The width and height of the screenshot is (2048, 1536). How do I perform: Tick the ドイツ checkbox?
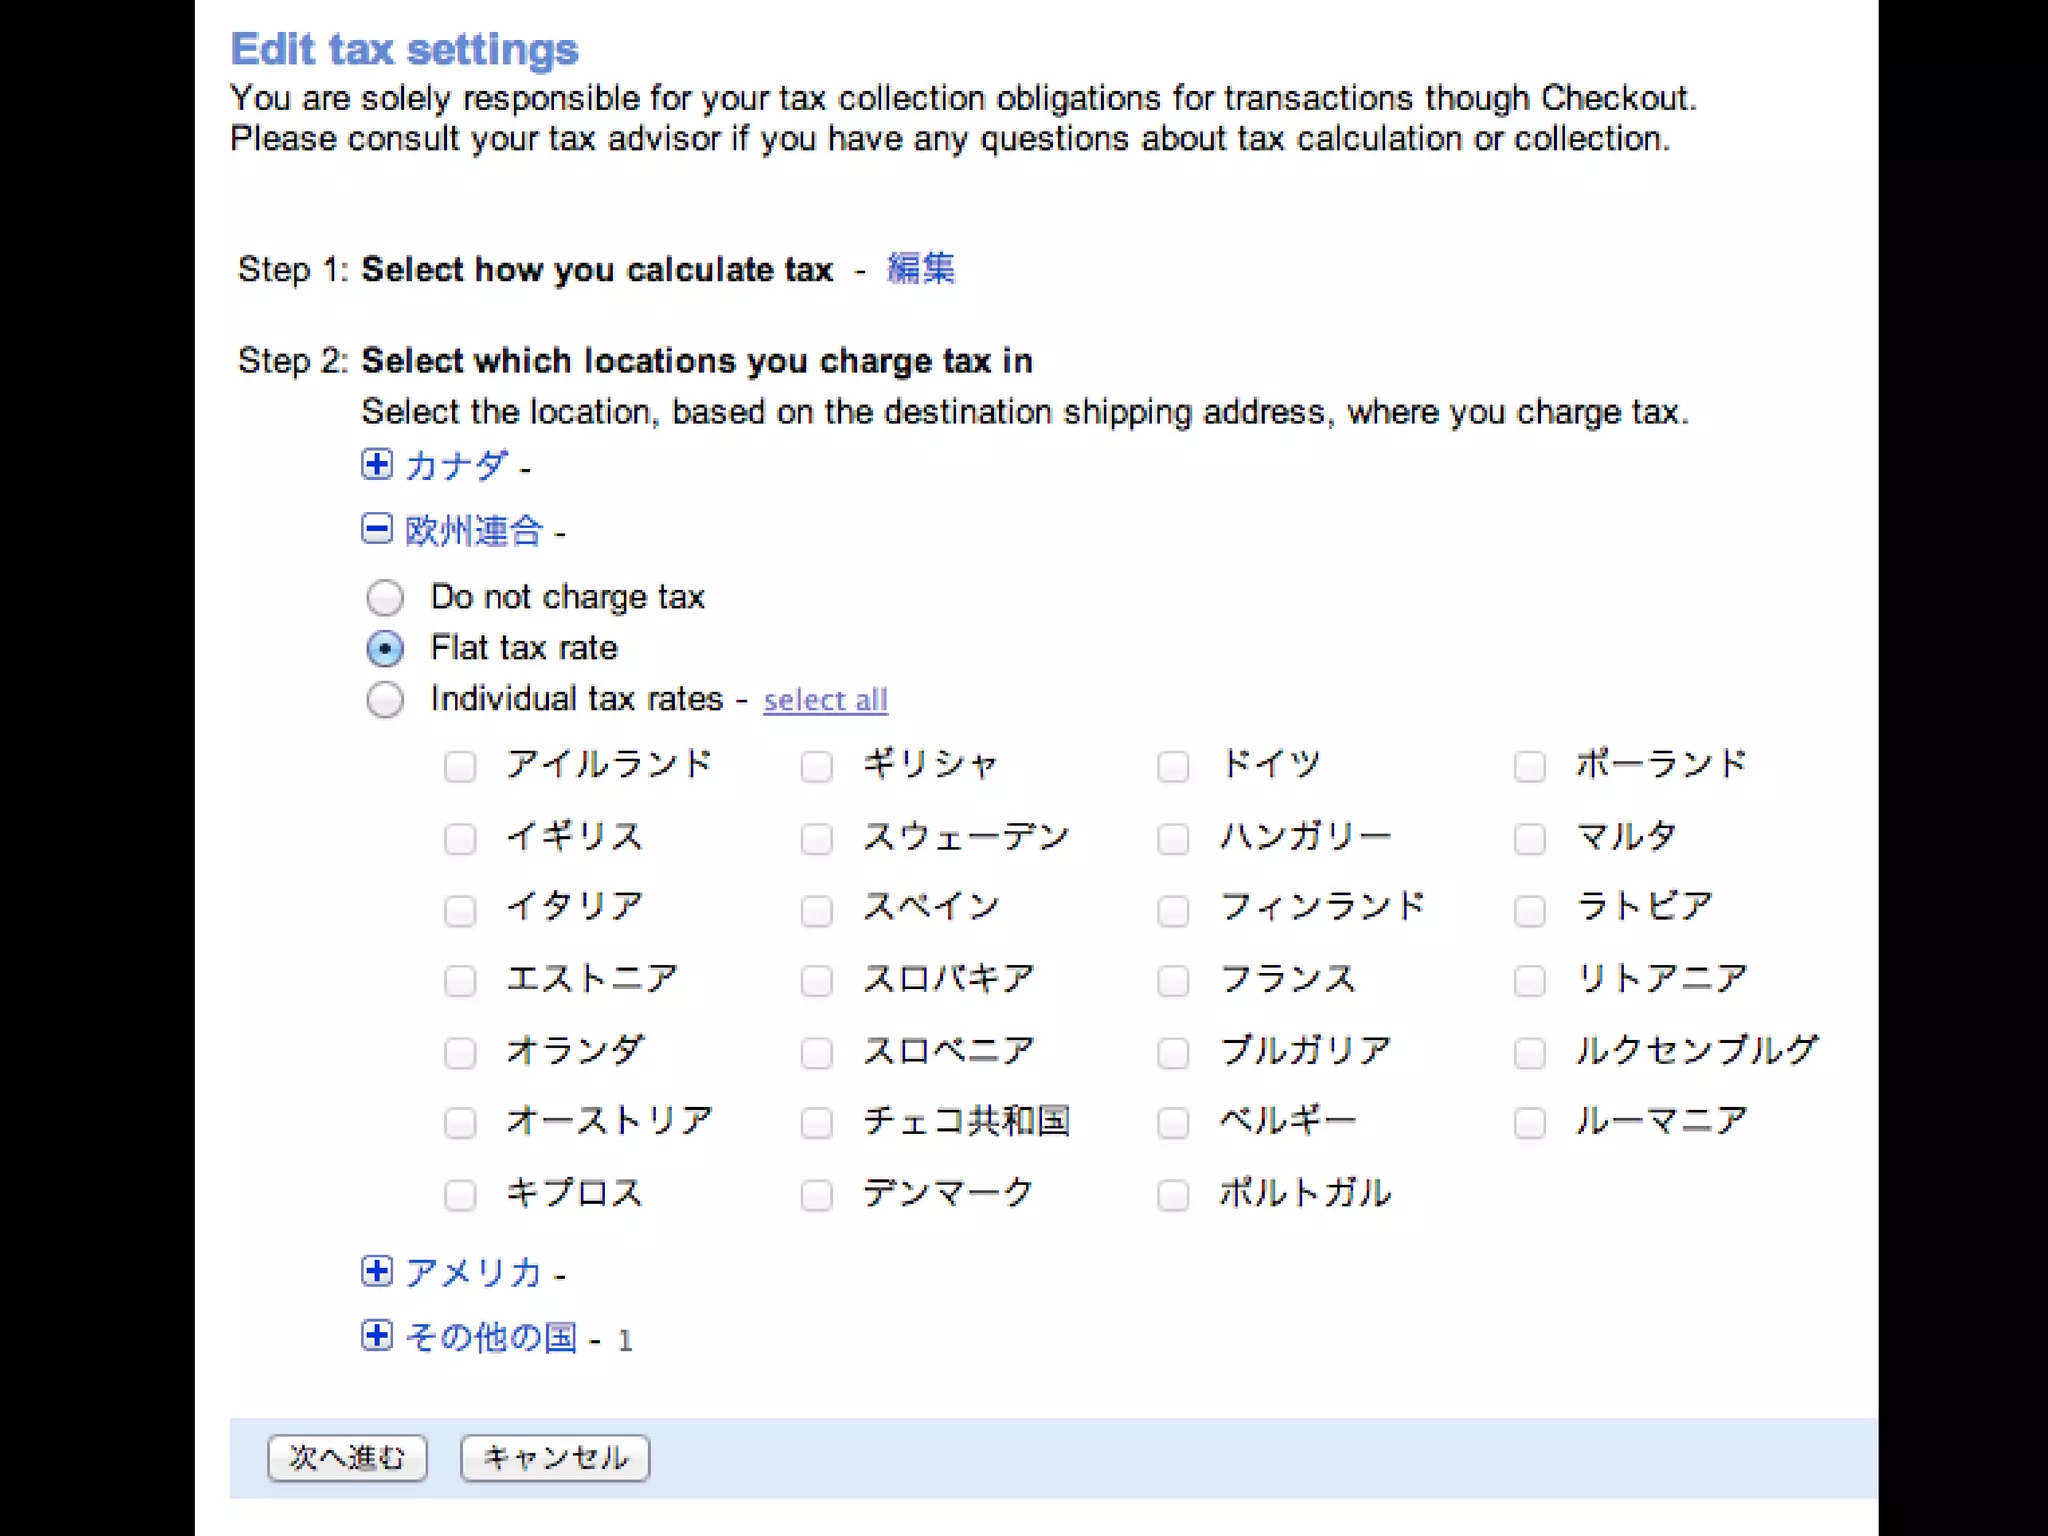(x=1173, y=767)
